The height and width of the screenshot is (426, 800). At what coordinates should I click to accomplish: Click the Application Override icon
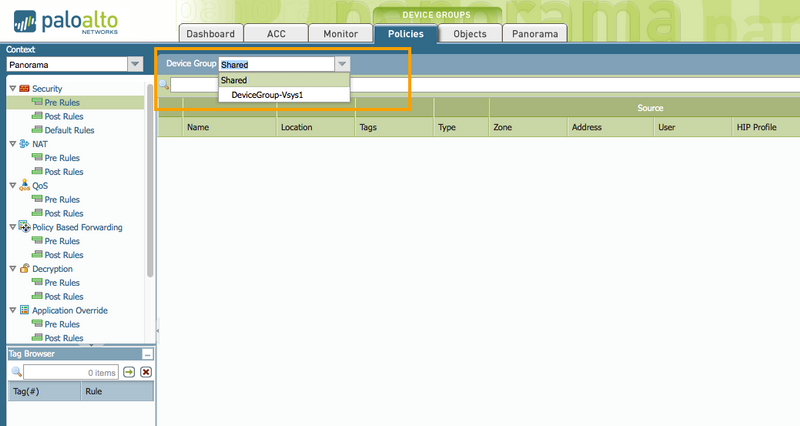click(x=24, y=310)
